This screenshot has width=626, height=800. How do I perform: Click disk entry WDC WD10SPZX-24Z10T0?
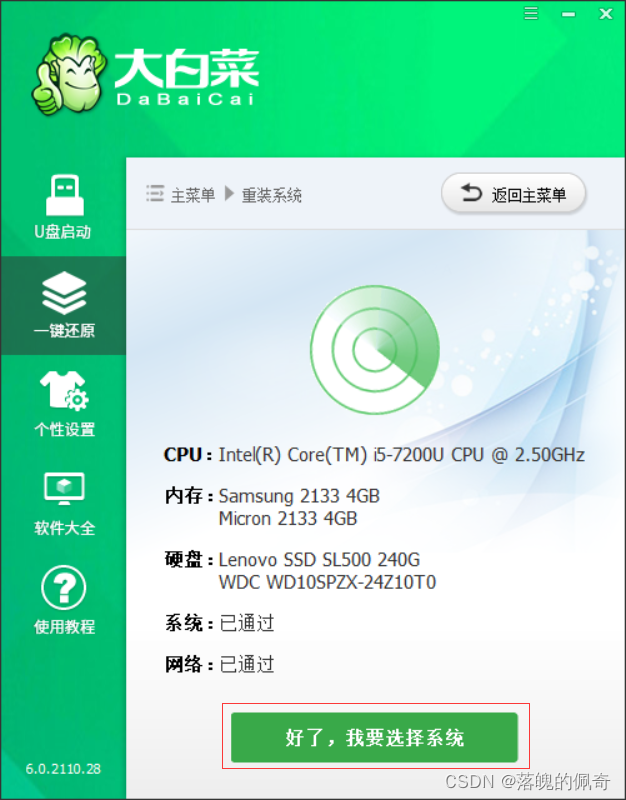(328, 582)
